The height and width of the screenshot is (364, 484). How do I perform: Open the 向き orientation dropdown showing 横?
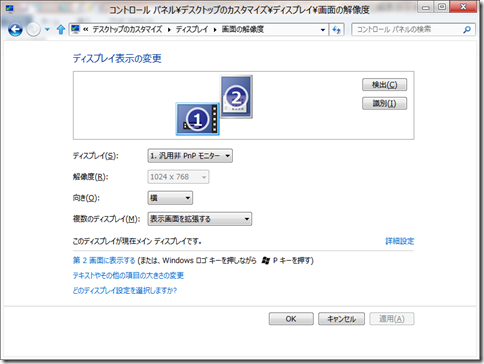tap(170, 198)
